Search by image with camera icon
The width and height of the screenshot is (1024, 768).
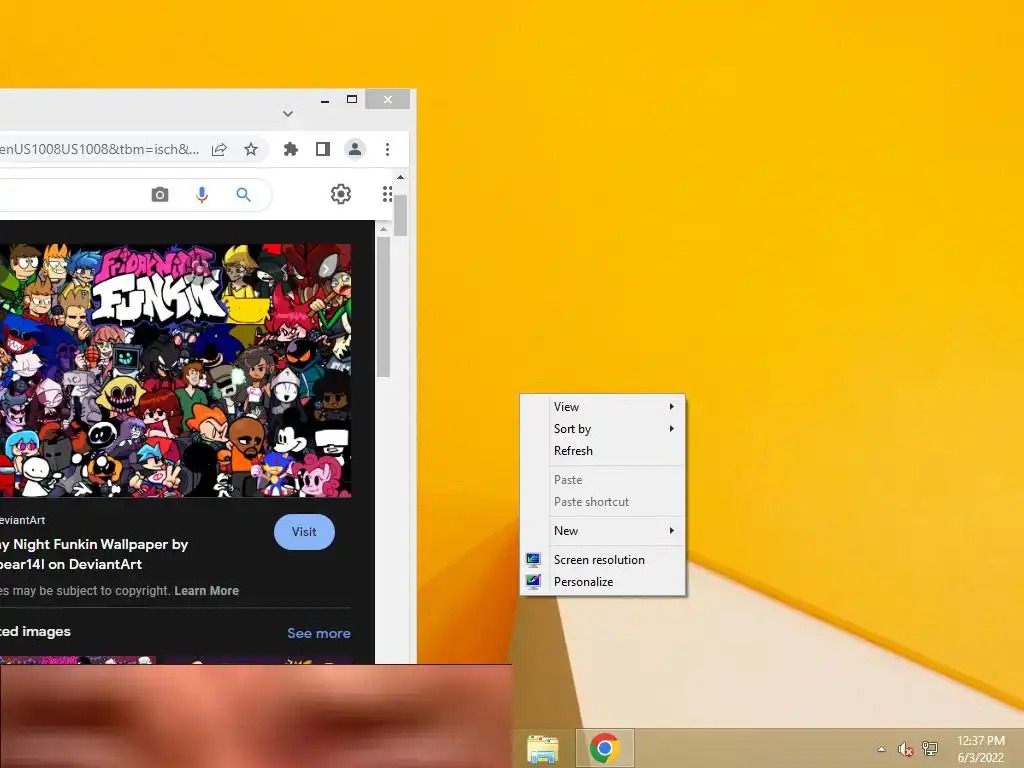coord(160,195)
